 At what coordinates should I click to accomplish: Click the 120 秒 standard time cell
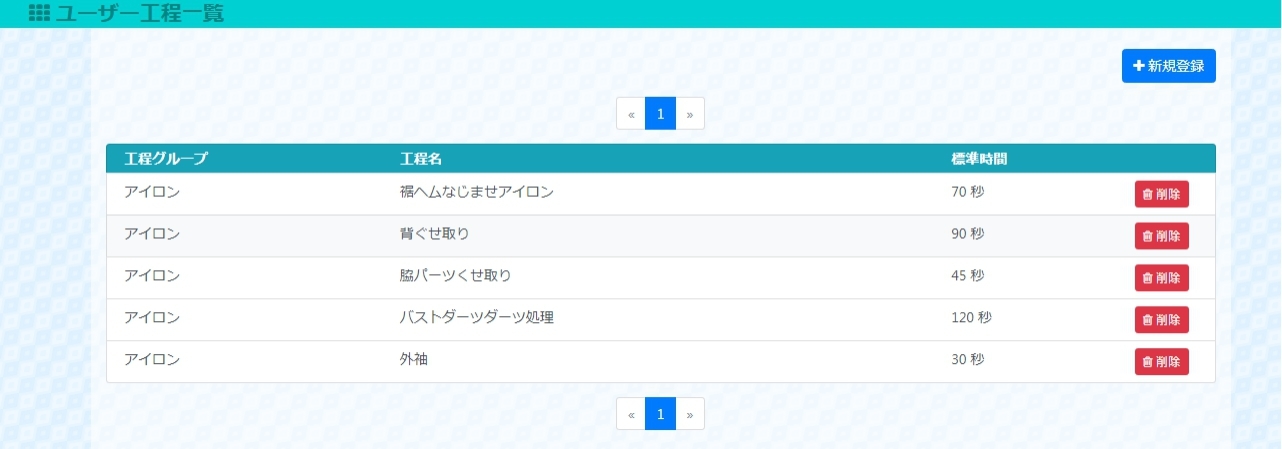pos(971,318)
